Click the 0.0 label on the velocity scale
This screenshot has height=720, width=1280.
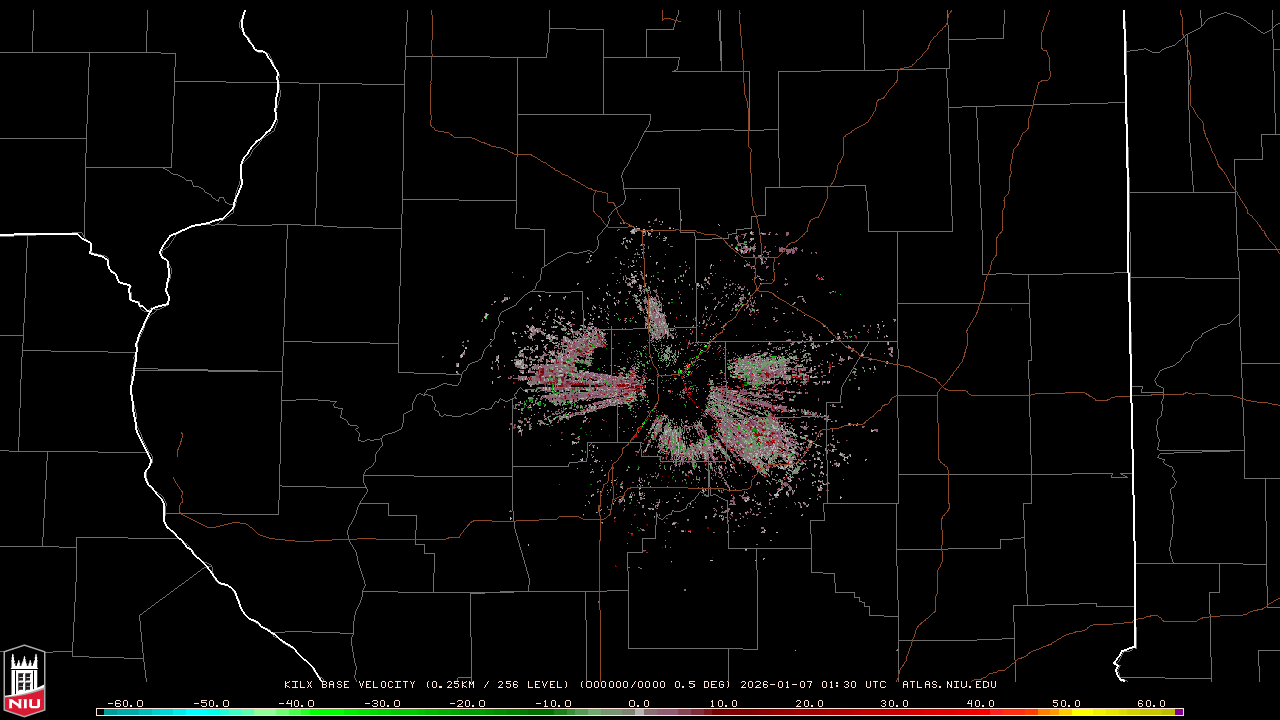coord(639,703)
